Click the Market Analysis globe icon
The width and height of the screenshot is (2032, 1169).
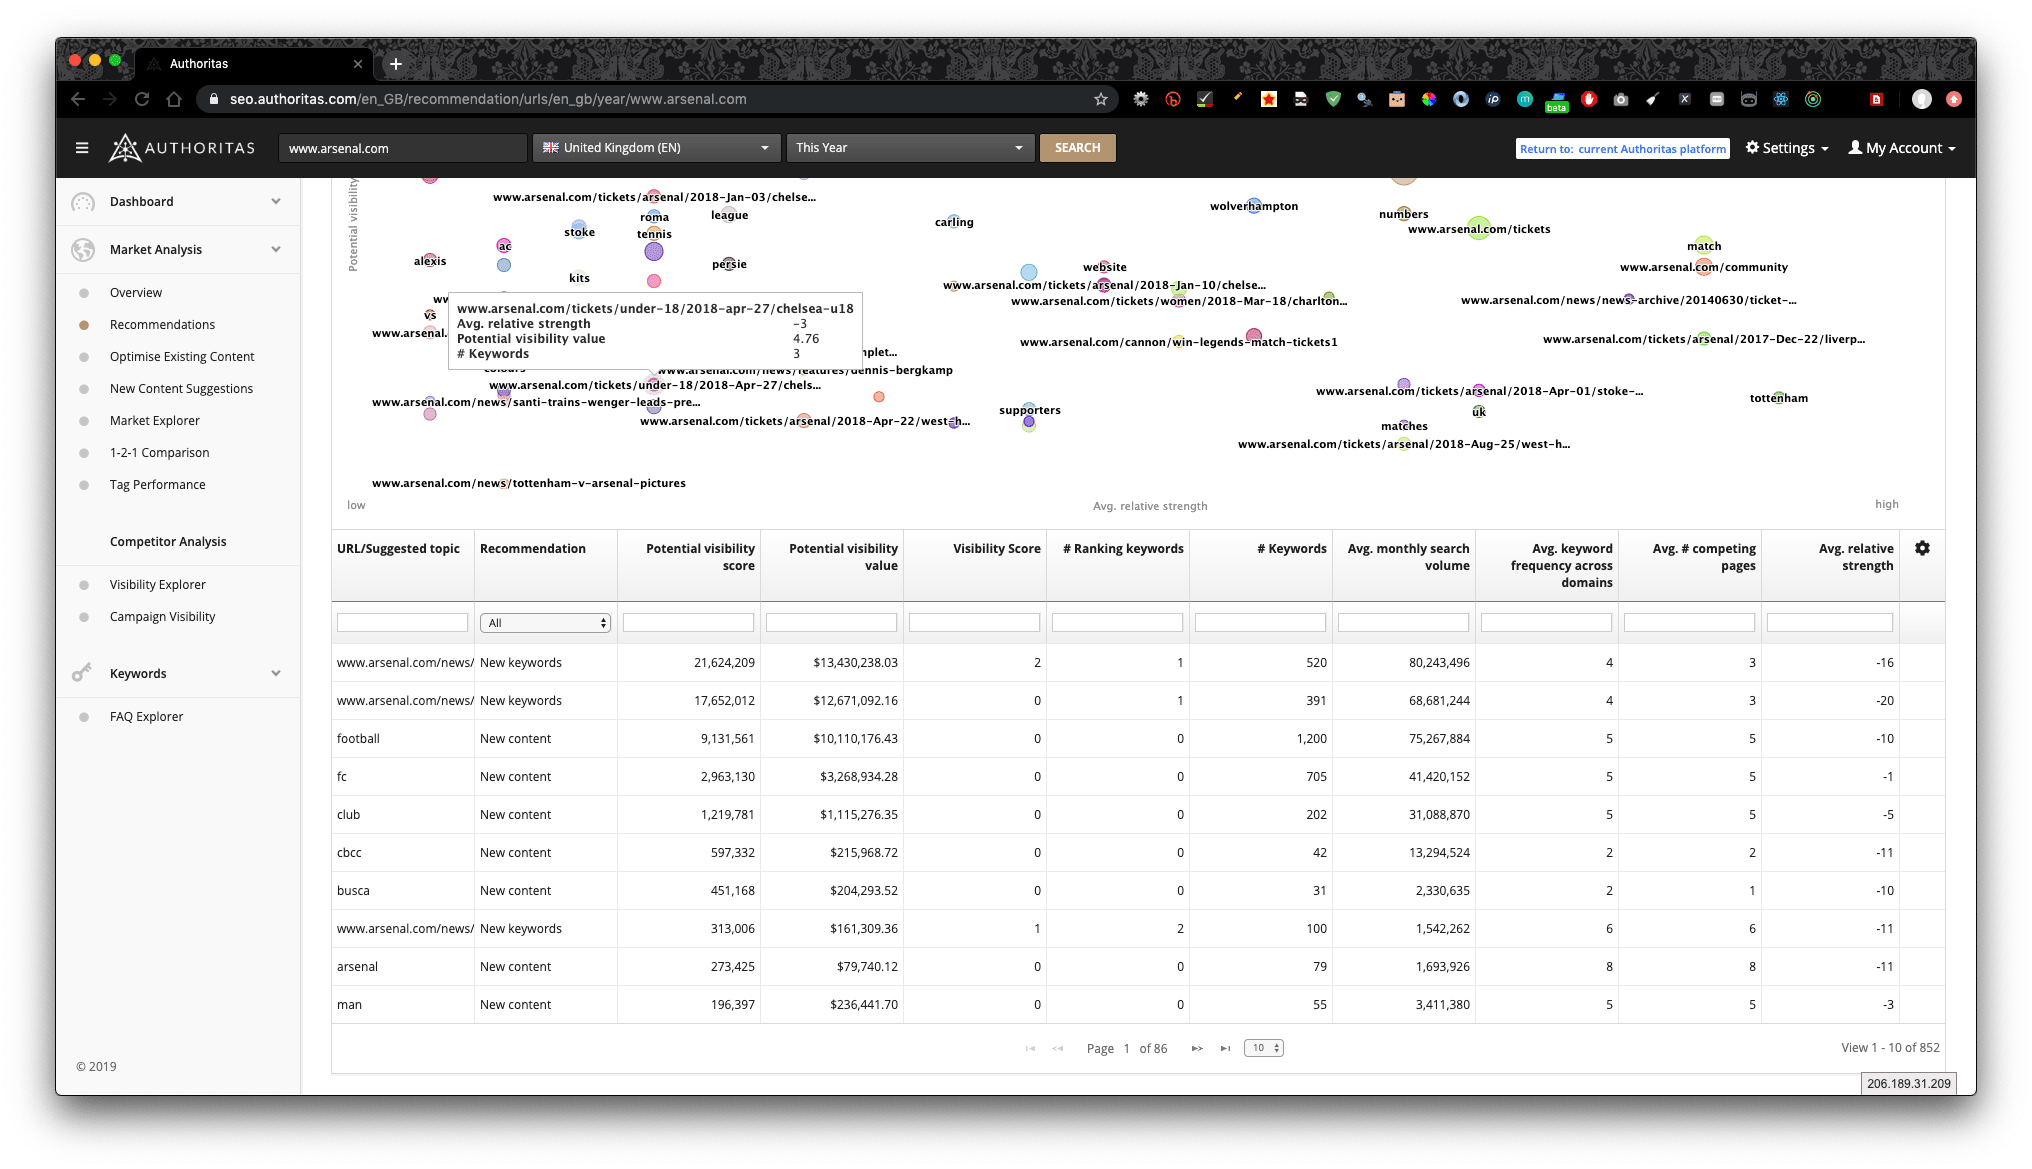pyautogui.click(x=84, y=250)
